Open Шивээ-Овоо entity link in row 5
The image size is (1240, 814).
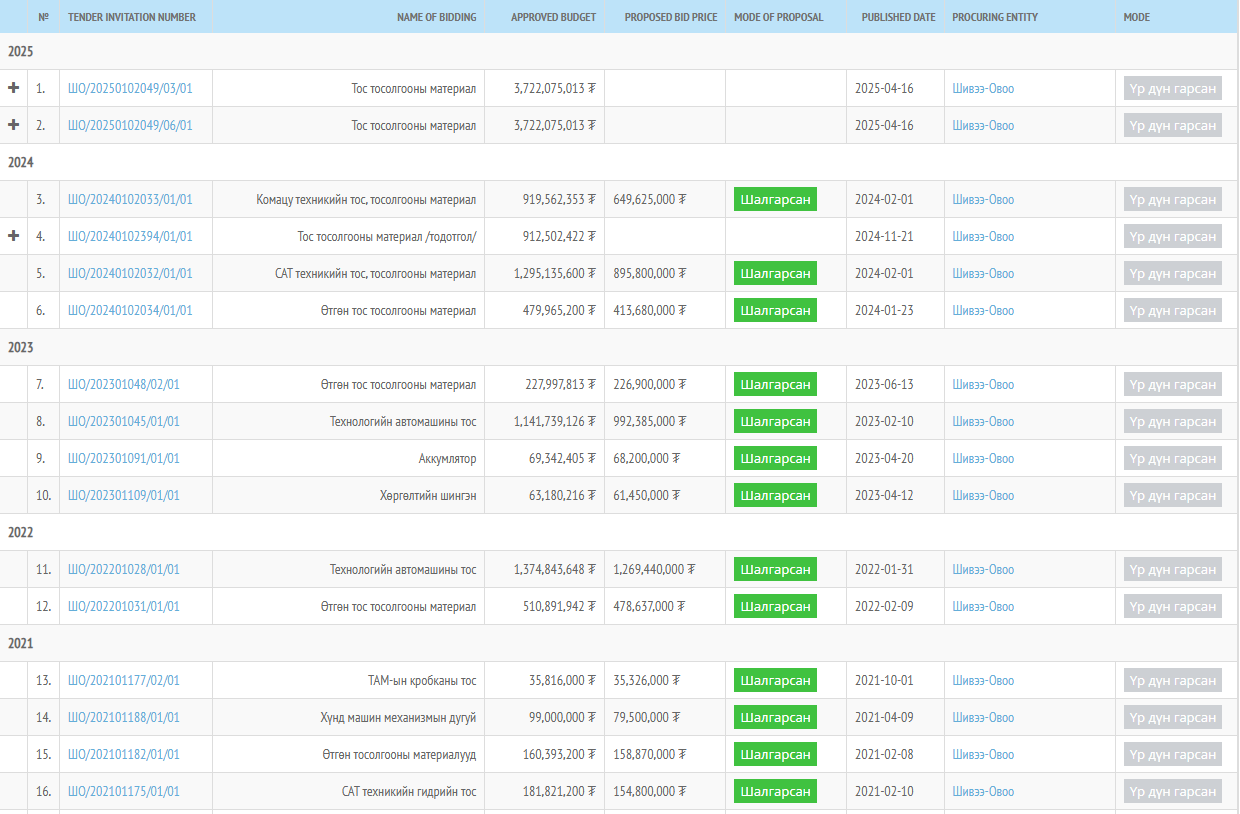click(982, 274)
